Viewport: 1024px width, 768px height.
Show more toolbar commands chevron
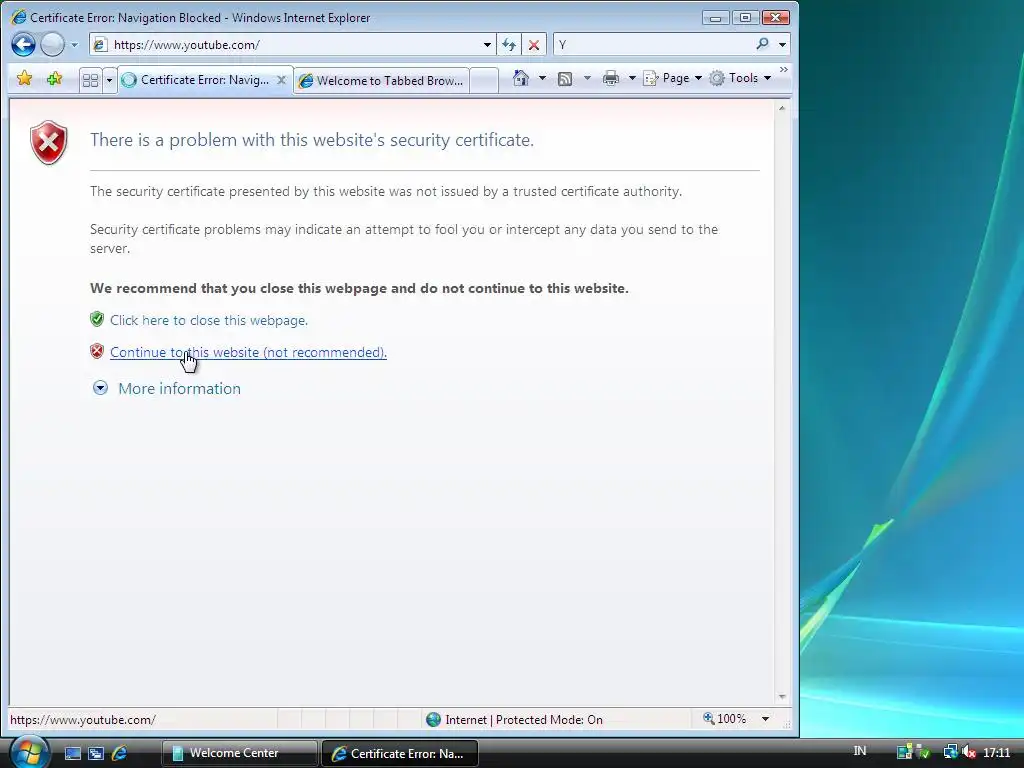click(x=784, y=70)
